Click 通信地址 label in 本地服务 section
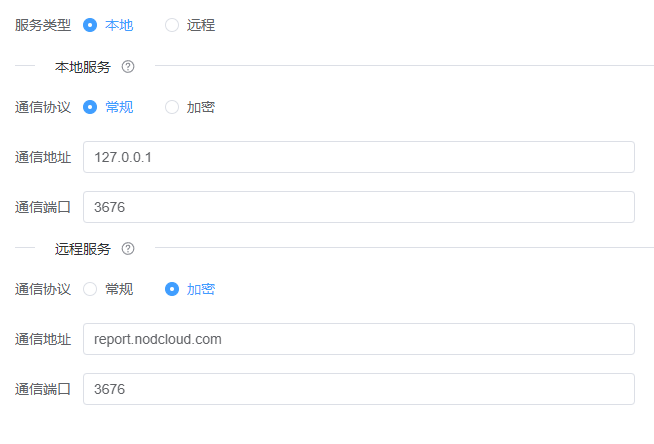 [x=43, y=157]
